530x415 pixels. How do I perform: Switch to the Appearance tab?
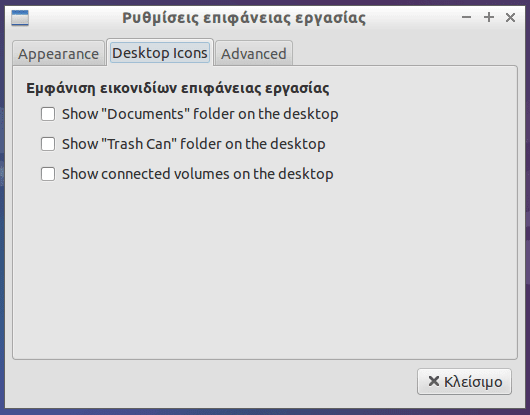pos(58,54)
